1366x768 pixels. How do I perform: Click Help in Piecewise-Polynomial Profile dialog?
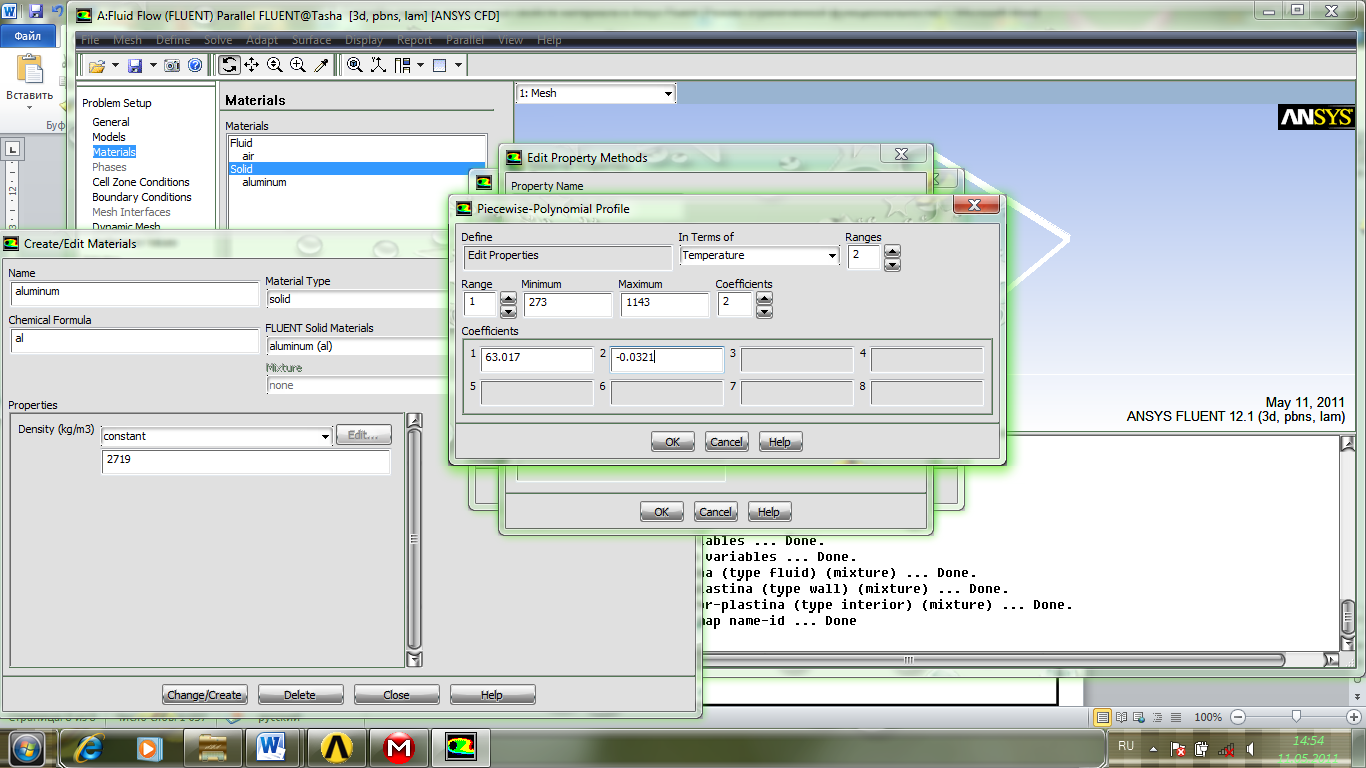[780, 442]
